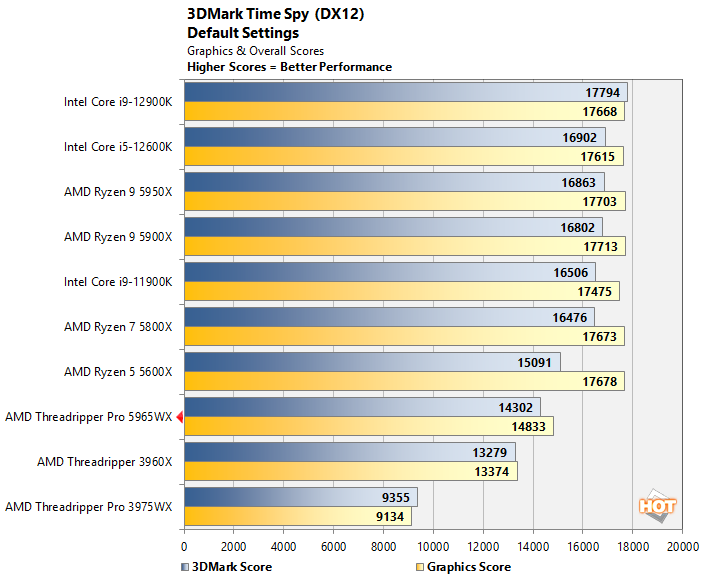This screenshot has width=708, height=576.
Task: Click the 3DMark Time Spy (DX12) title
Action: click(x=275, y=14)
